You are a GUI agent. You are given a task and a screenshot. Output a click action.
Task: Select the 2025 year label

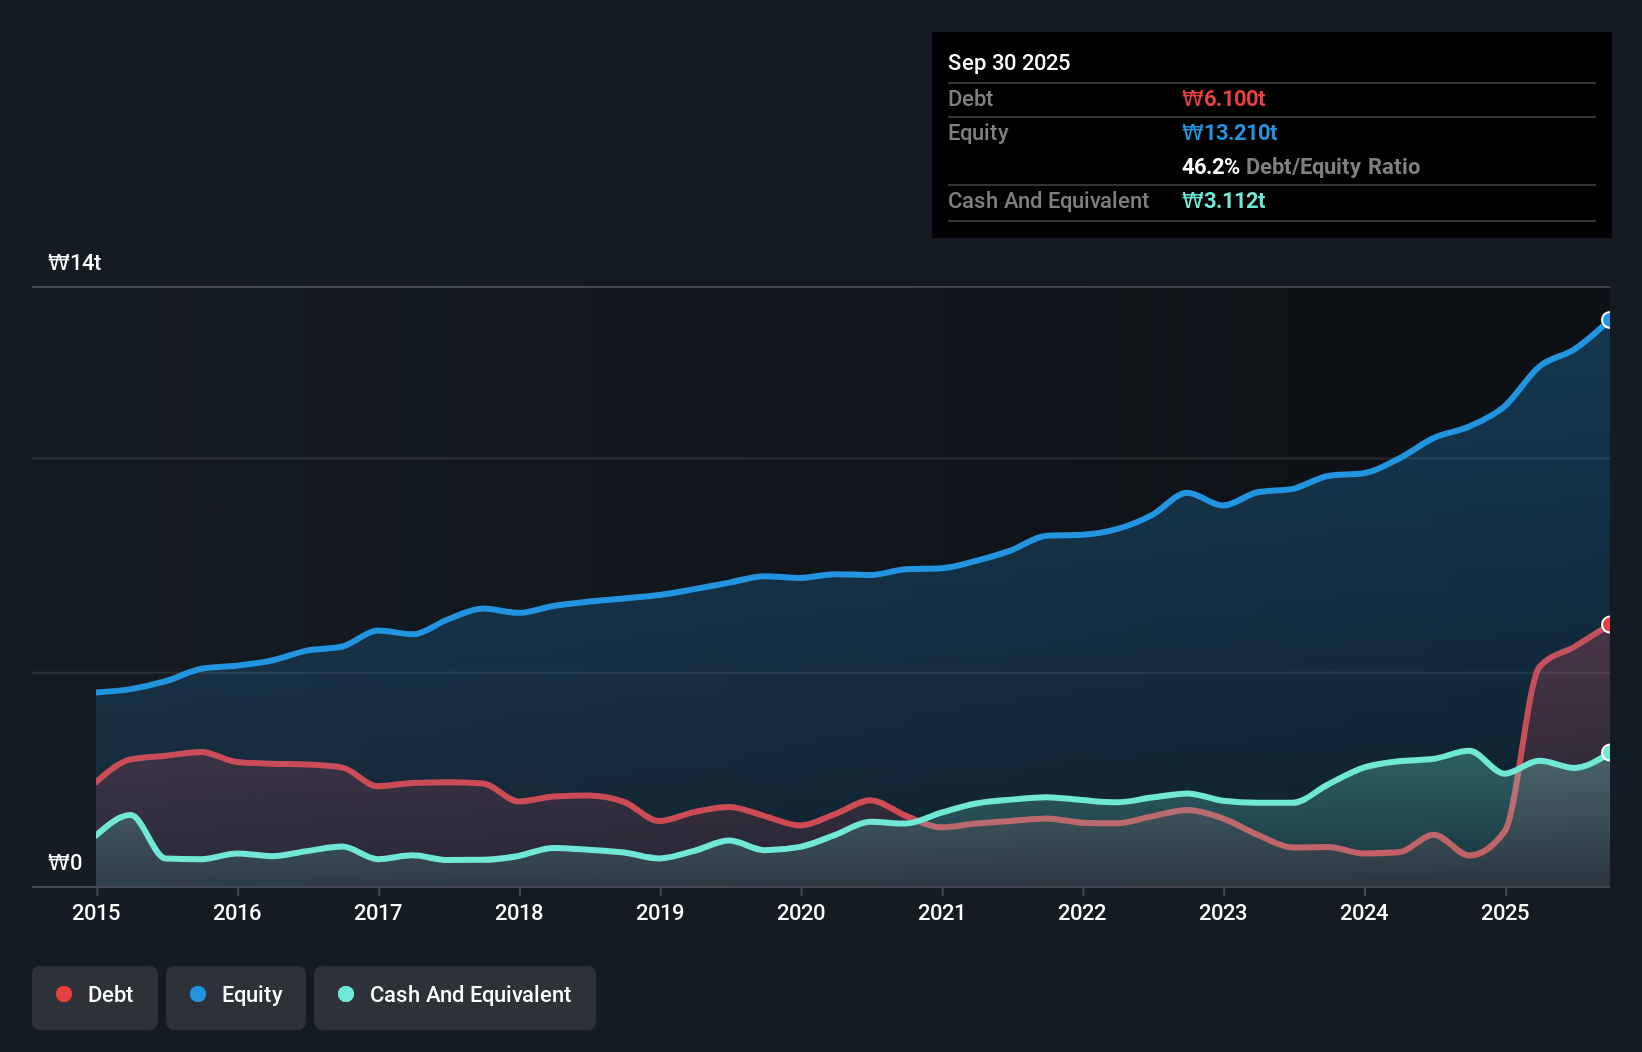tap(1506, 912)
